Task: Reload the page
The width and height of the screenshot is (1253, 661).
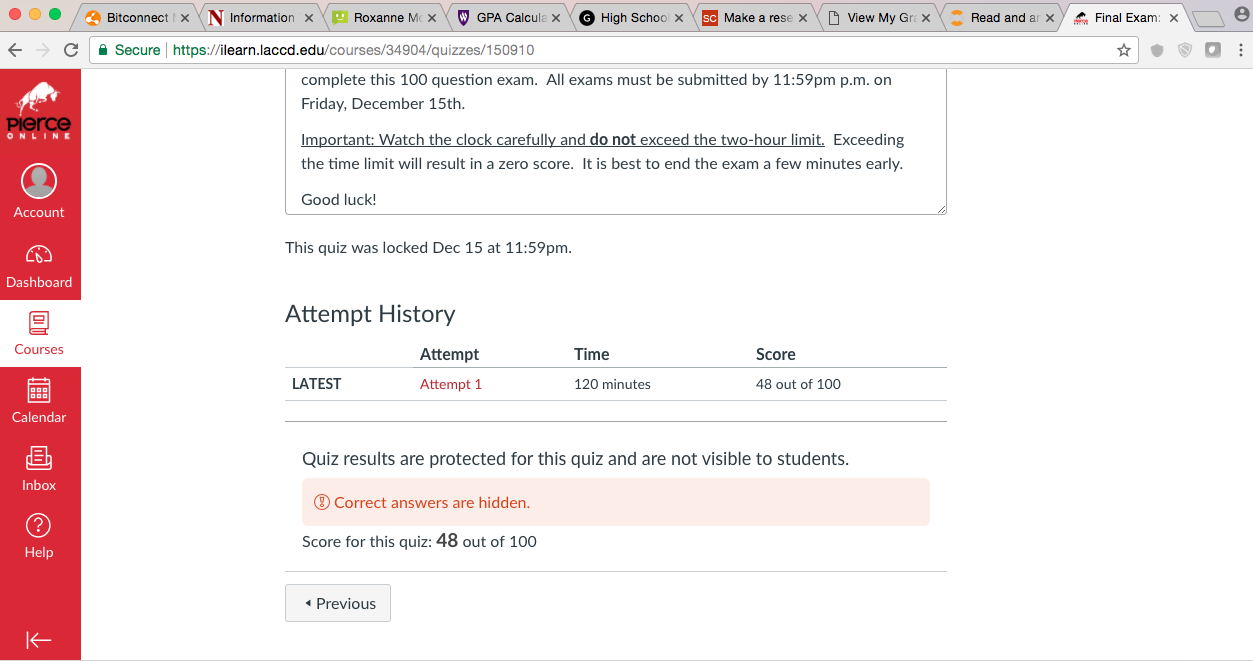Action: 71,50
